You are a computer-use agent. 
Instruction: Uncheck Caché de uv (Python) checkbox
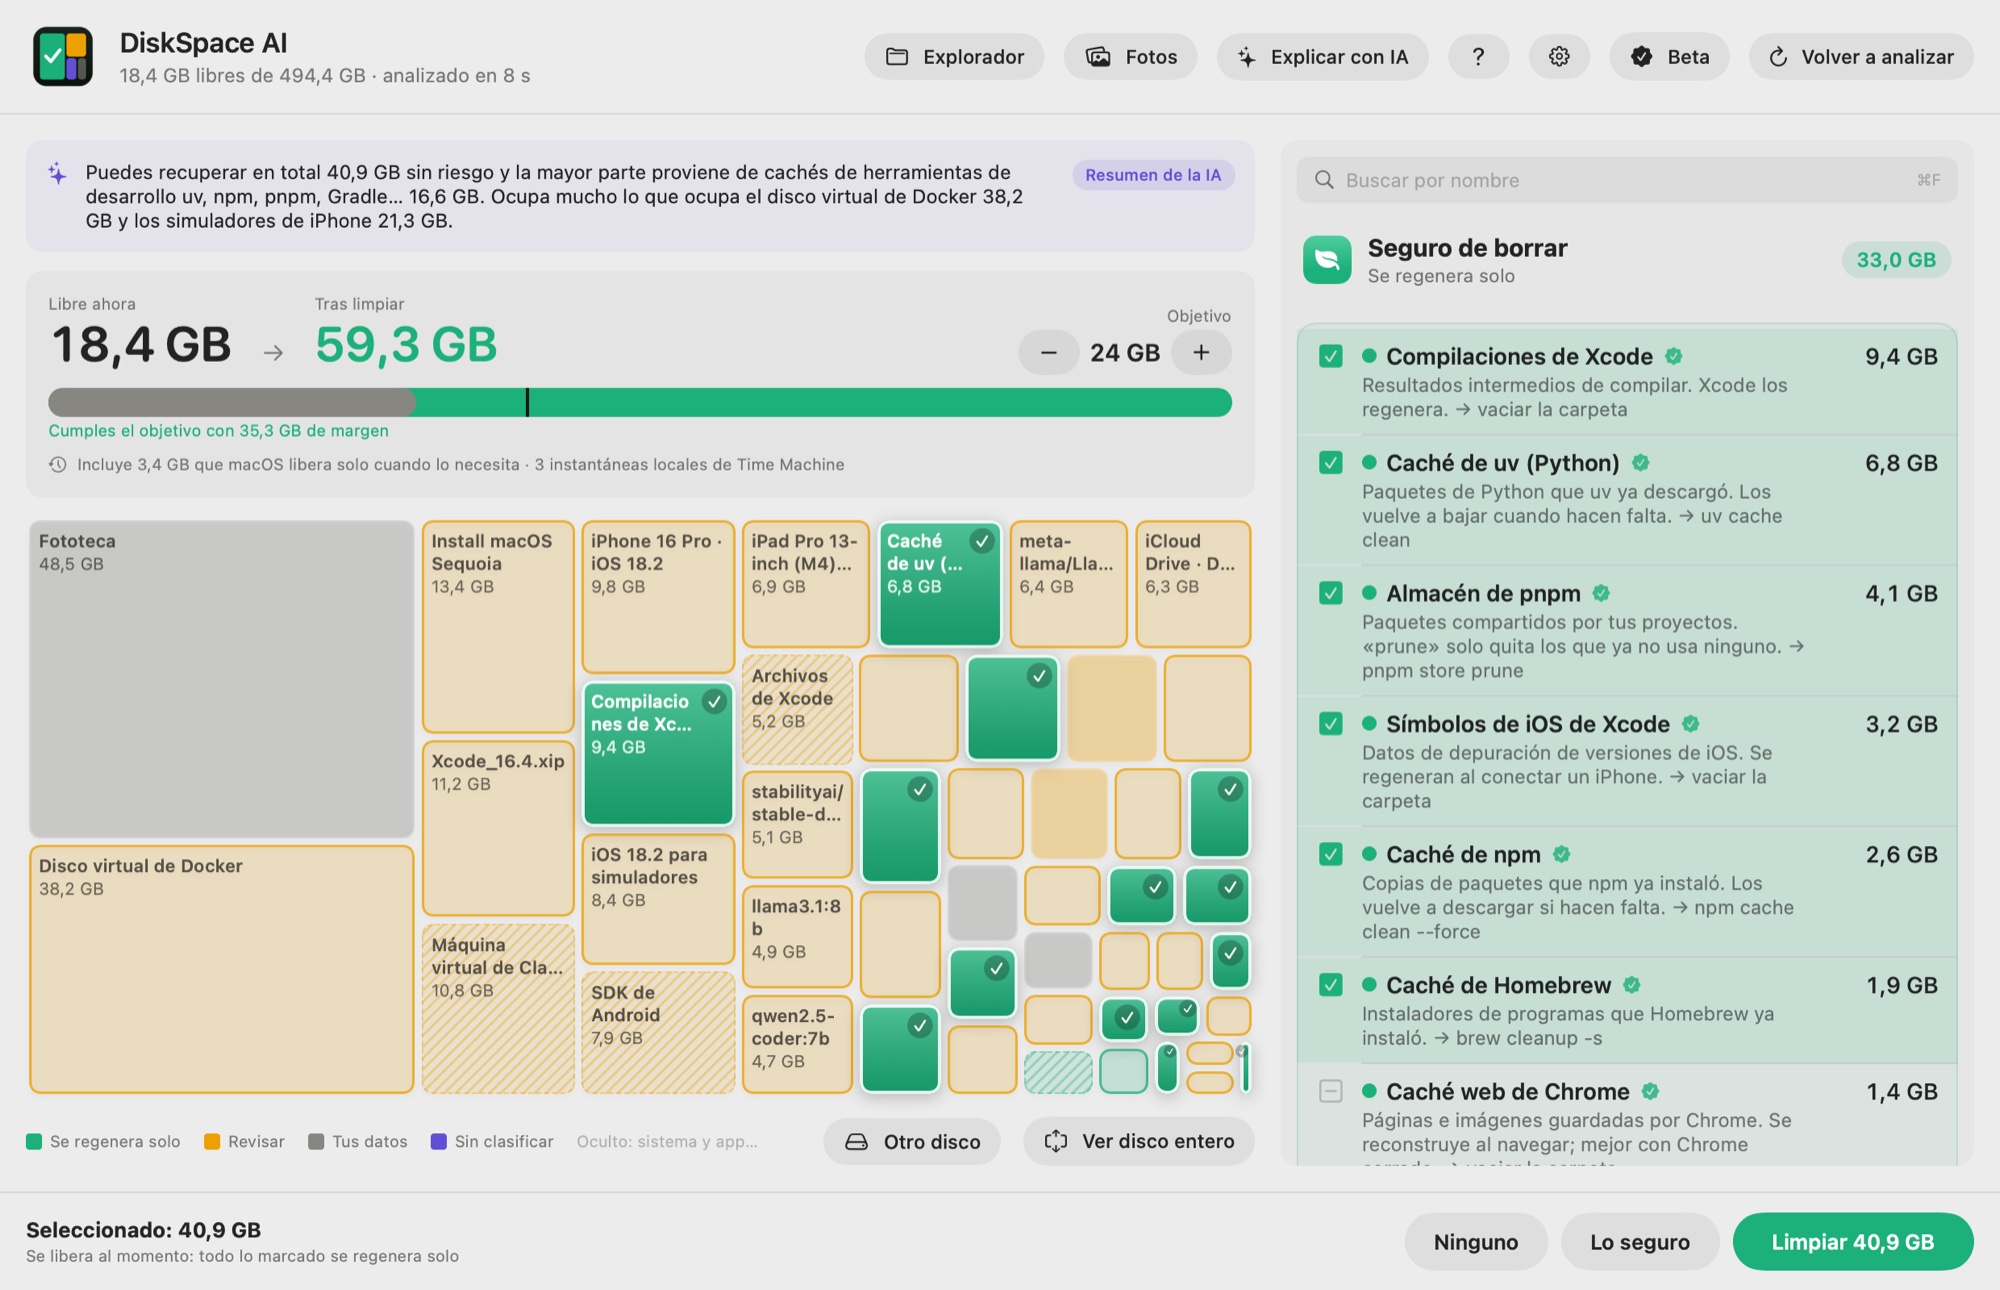point(1331,462)
